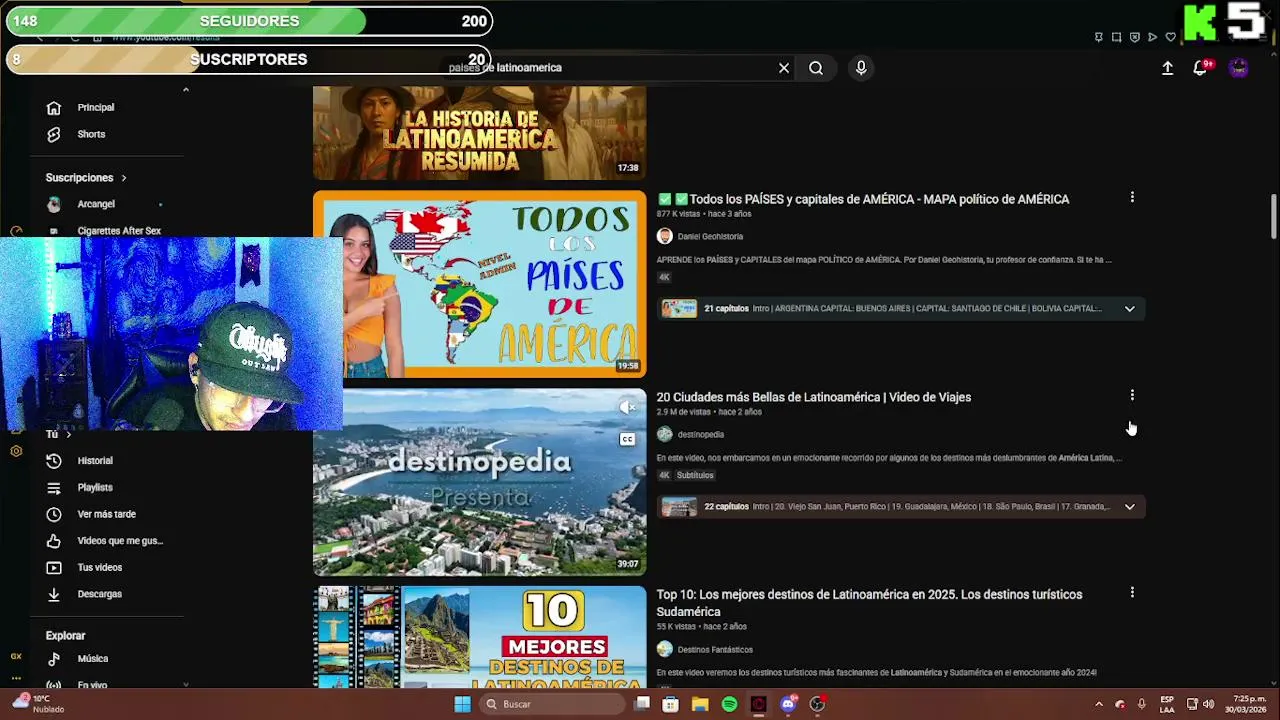The image size is (1280, 720).
Task: Open video title 20 Ciudades más Bellas
Action: coord(814,397)
